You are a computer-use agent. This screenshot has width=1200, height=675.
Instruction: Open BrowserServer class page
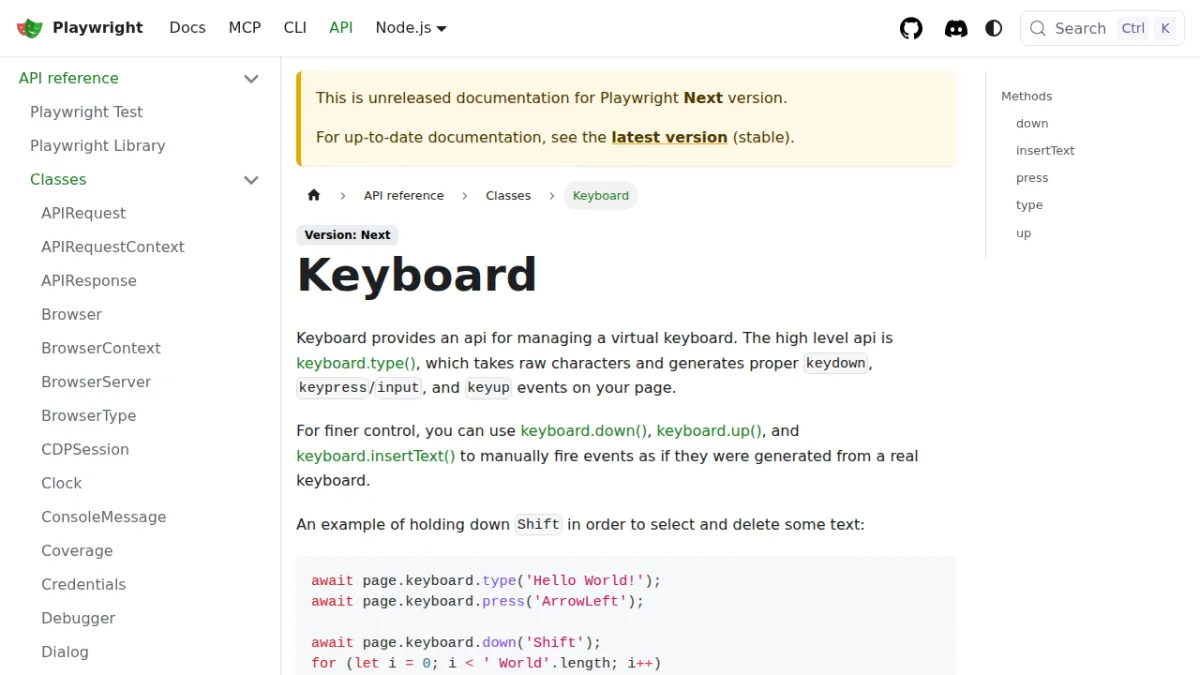96,382
